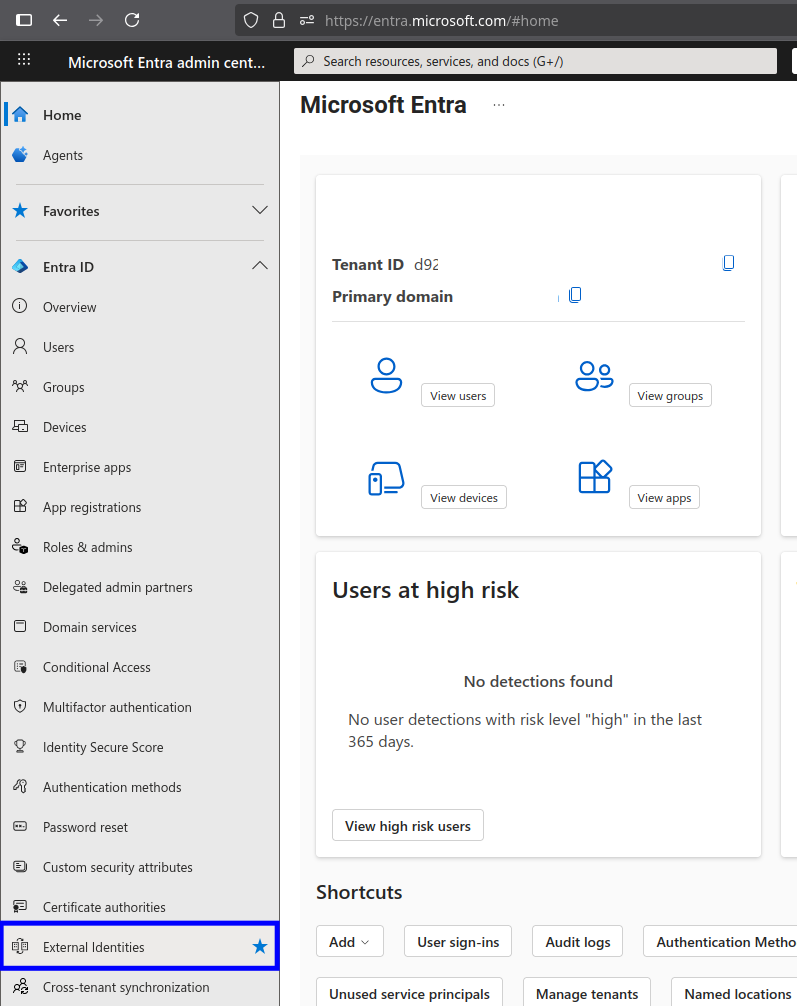Viewport: 797px width, 1006px height.
Task: Click the View devices button
Action: click(464, 497)
